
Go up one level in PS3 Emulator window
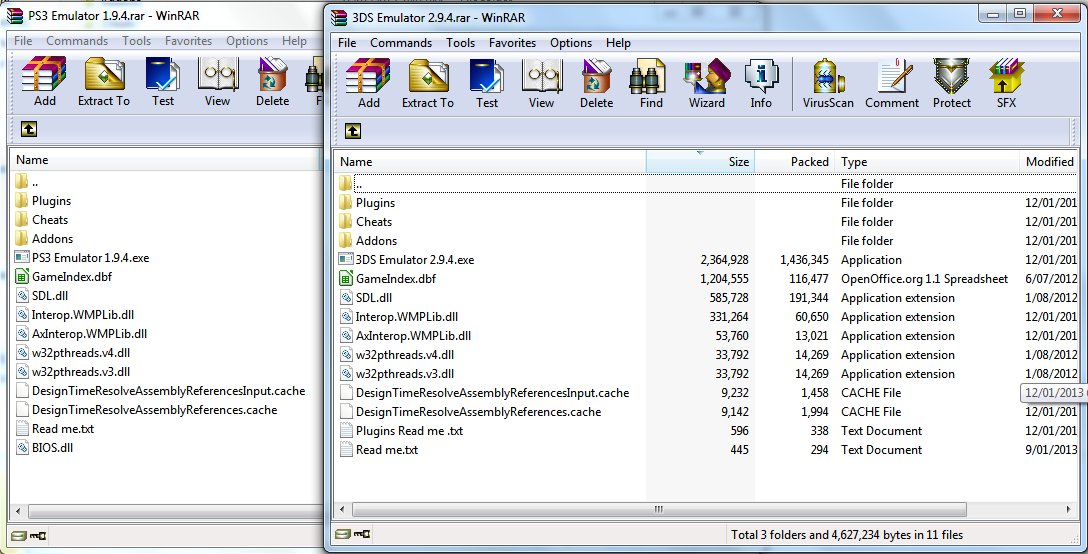(28, 128)
